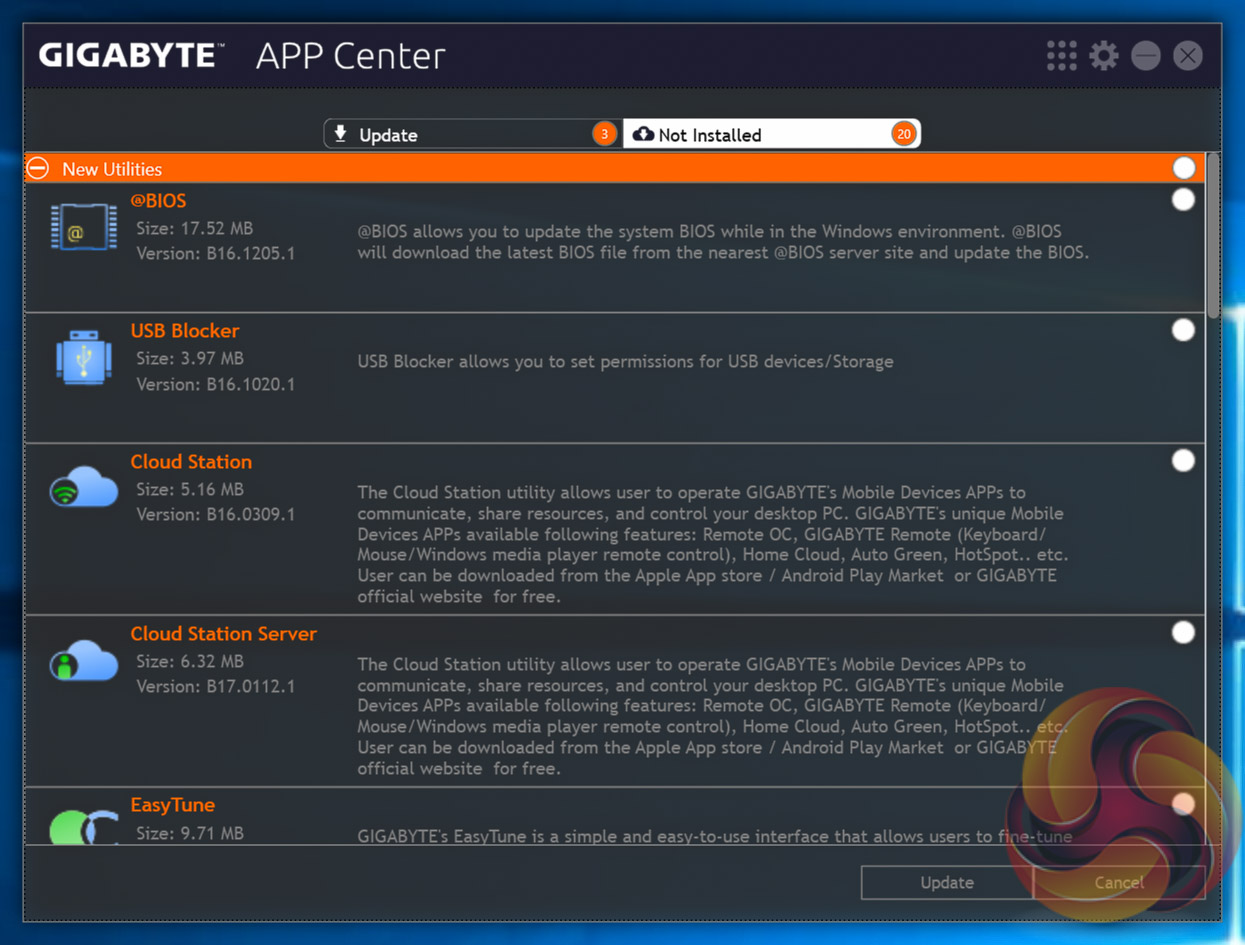Select the Cloud Station radio button
The width and height of the screenshot is (1245, 945).
coord(1183,460)
